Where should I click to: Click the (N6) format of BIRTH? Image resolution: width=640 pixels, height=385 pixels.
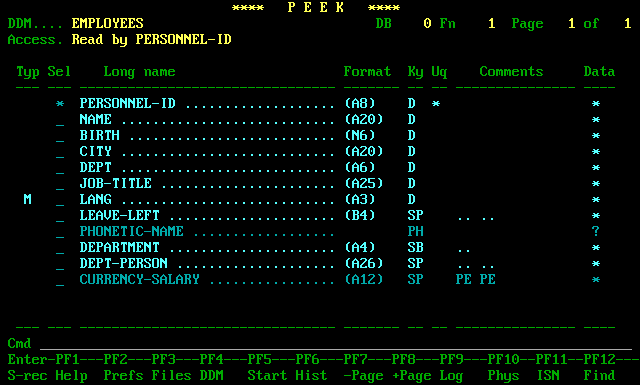[360, 135]
